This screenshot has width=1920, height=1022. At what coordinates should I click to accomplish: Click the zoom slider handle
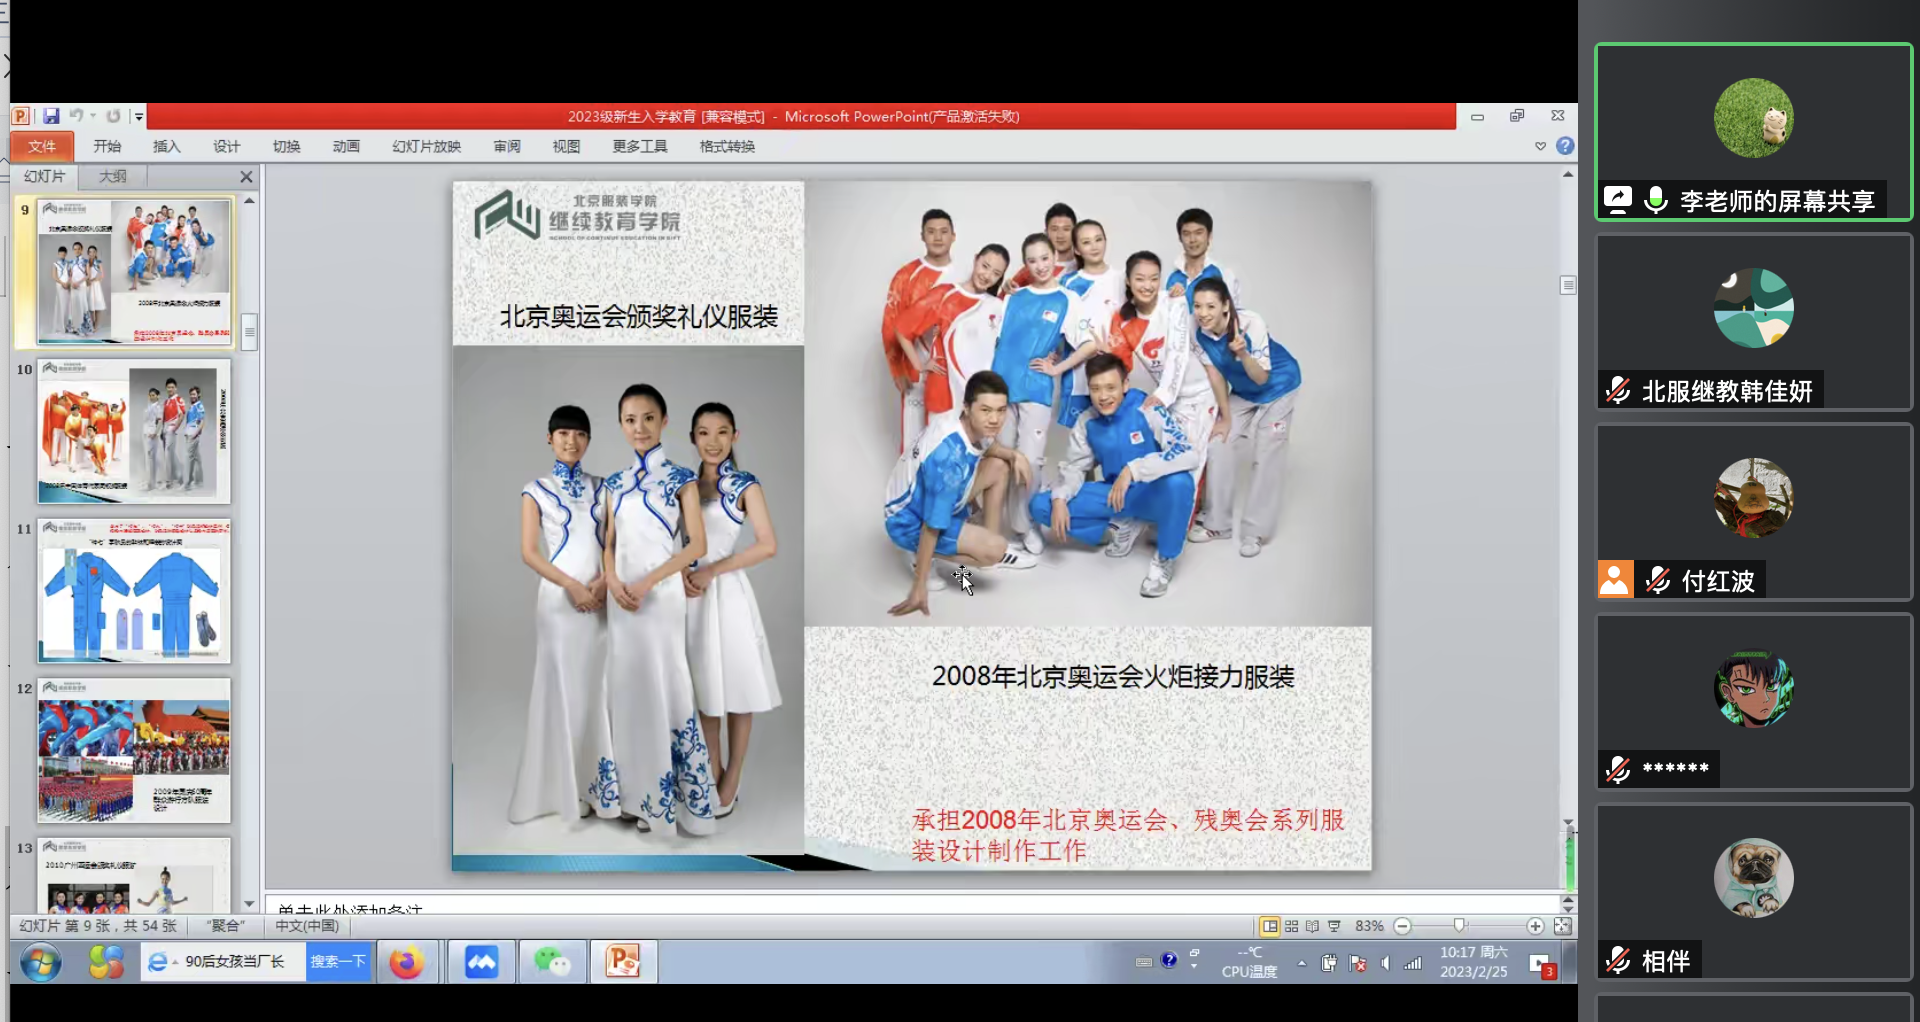(1459, 926)
